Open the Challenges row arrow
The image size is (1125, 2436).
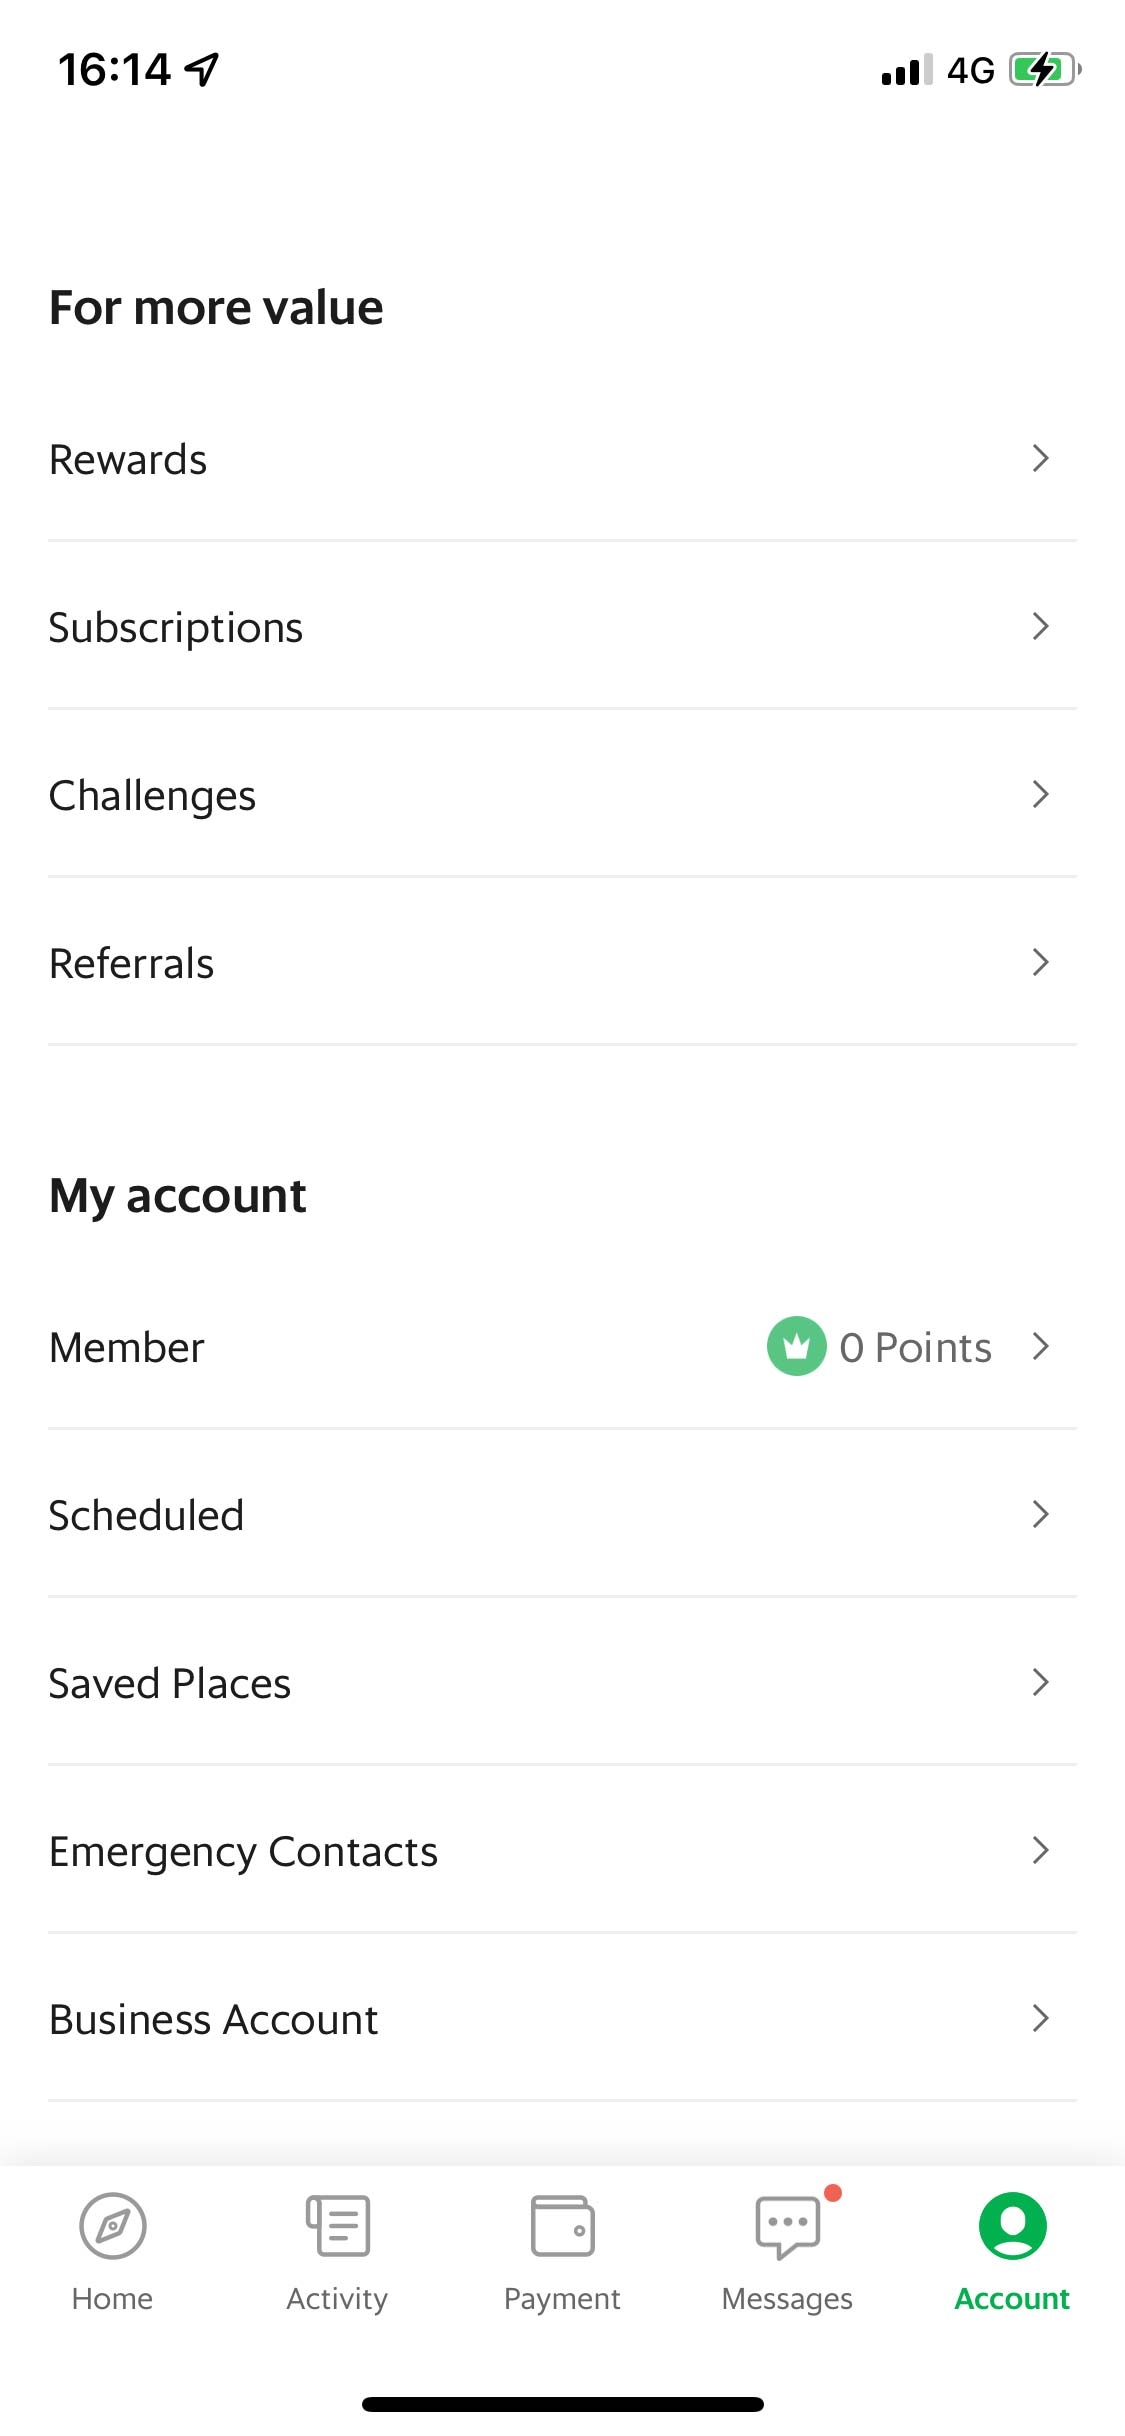pos(1040,794)
